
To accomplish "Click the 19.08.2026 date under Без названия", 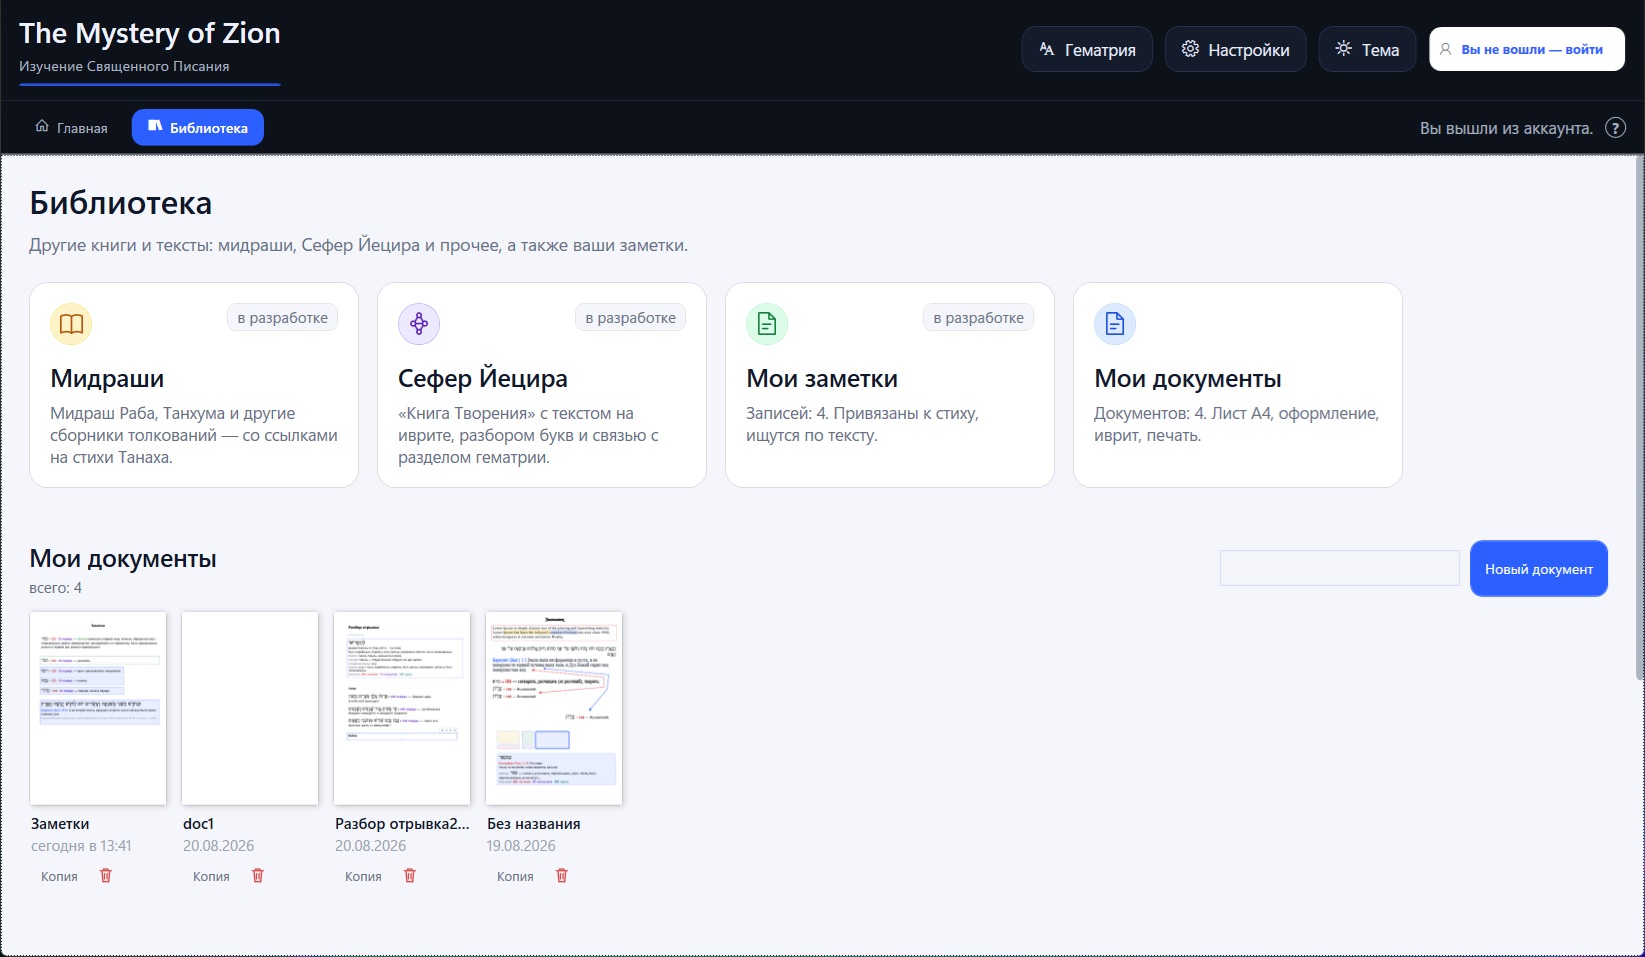I will click(x=521, y=846).
